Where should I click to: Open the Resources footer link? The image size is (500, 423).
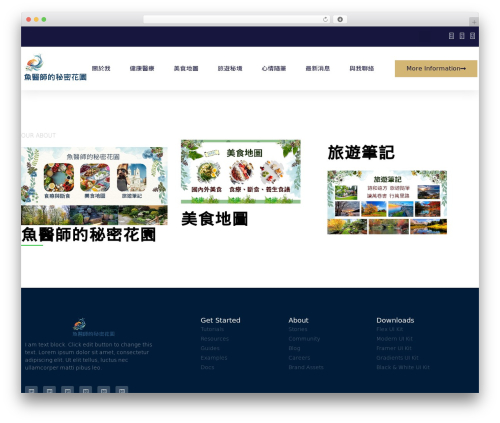pyautogui.click(x=215, y=339)
